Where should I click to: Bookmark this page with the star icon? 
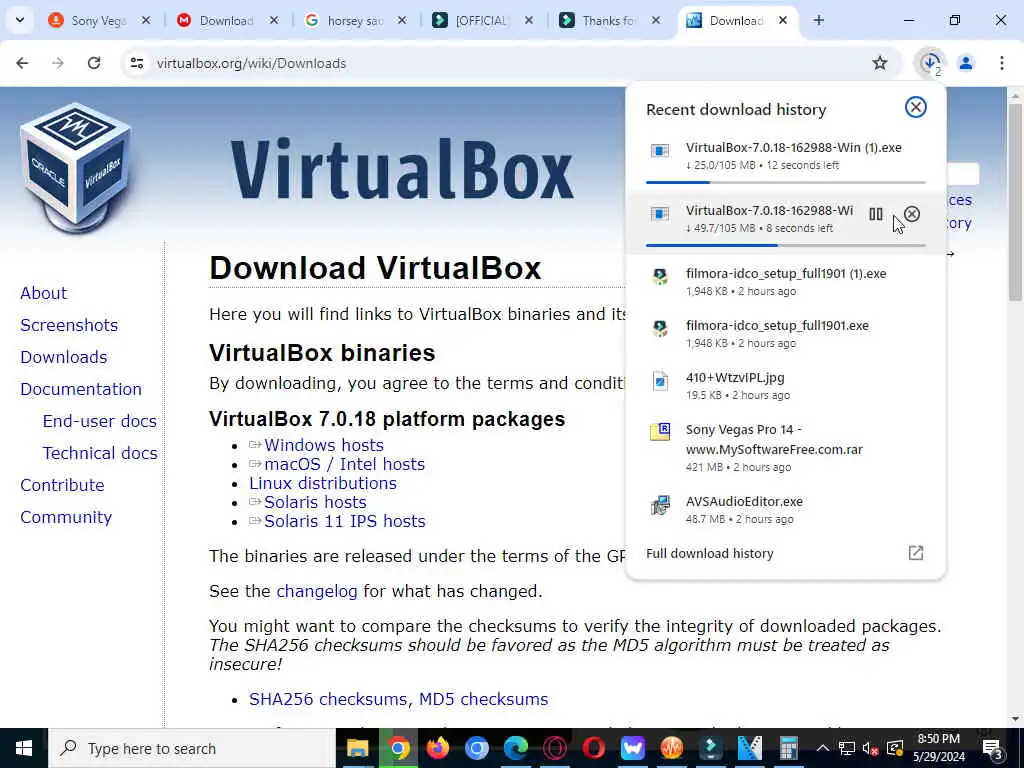880,63
